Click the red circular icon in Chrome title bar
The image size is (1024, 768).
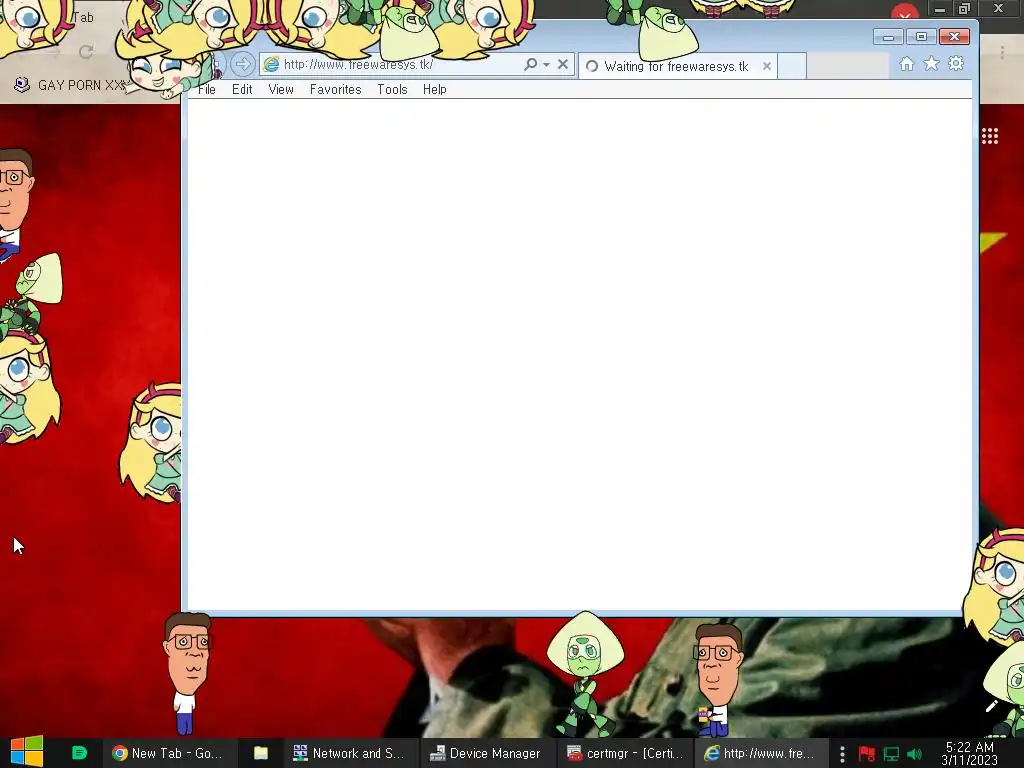(x=904, y=11)
